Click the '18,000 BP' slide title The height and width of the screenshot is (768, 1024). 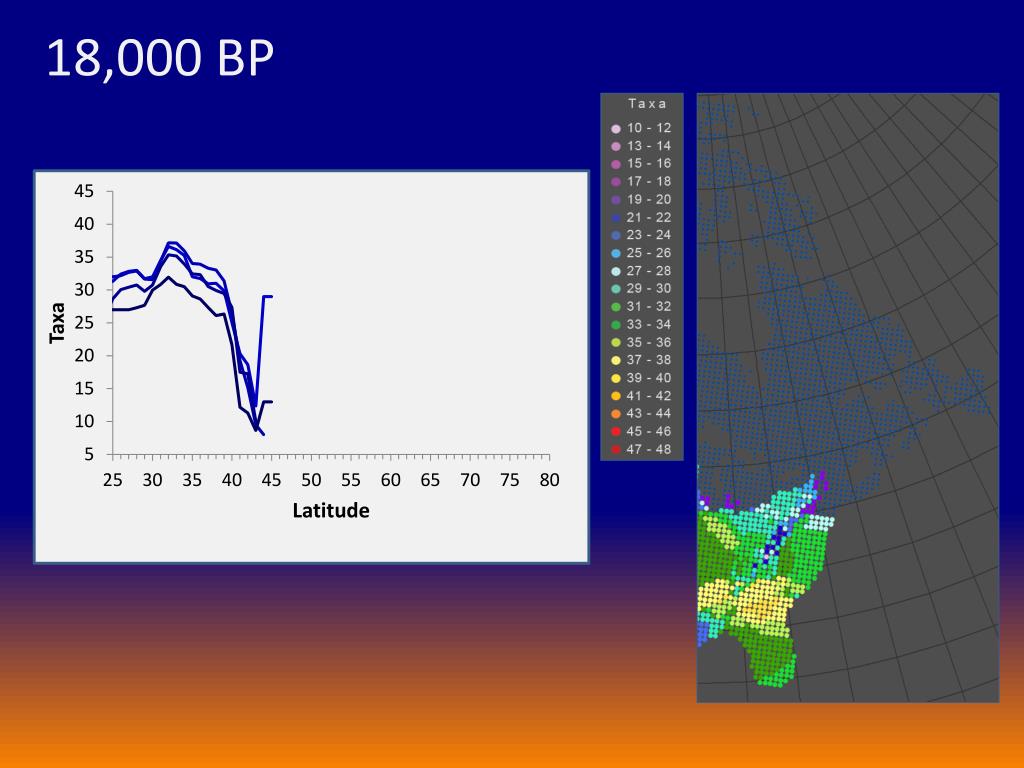[x=160, y=59]
